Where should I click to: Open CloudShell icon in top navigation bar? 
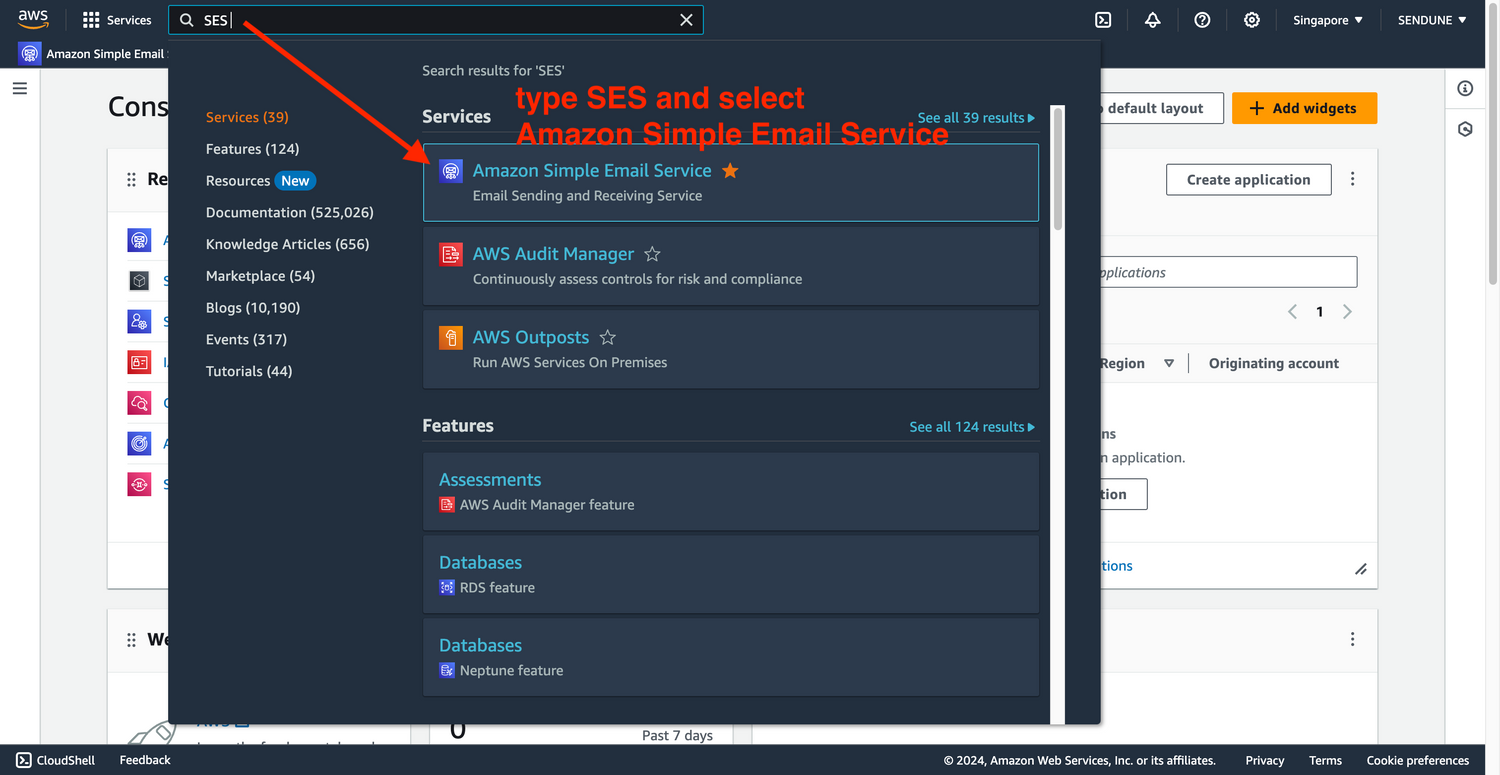coord(1104,20)
